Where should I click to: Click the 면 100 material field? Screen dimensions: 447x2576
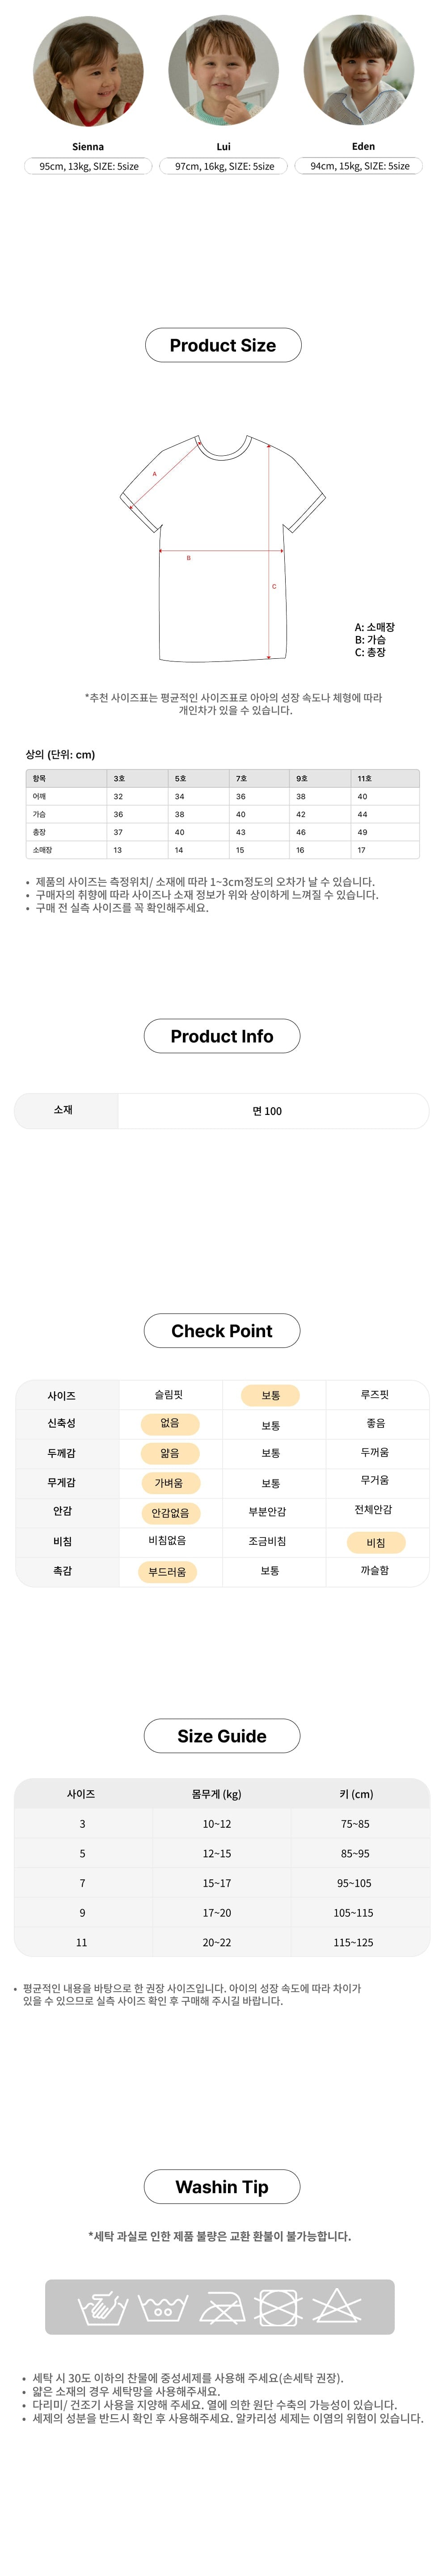tap(267, 1111)
